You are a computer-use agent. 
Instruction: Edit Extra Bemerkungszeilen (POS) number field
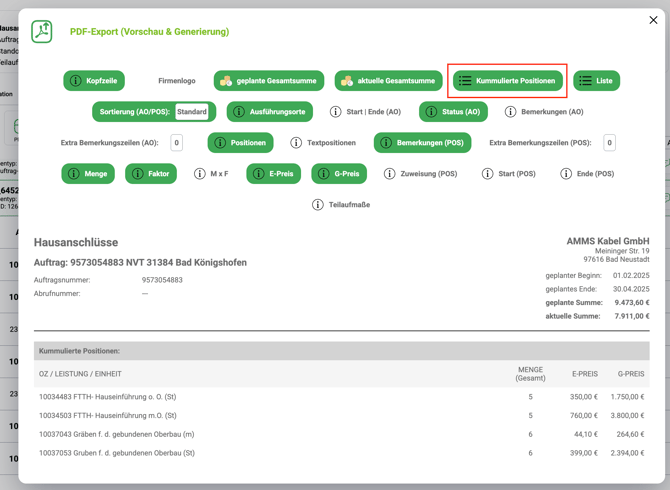click(609, 143)
